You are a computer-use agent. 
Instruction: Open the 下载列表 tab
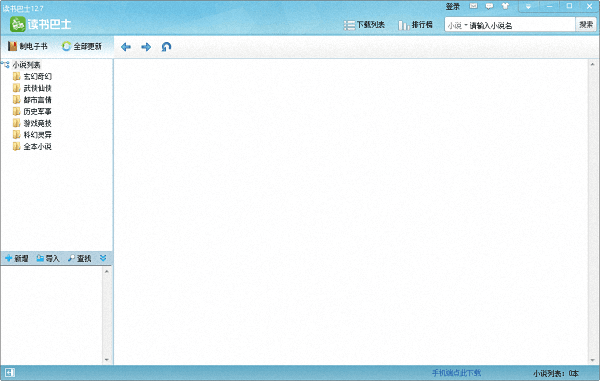(364, 25)
